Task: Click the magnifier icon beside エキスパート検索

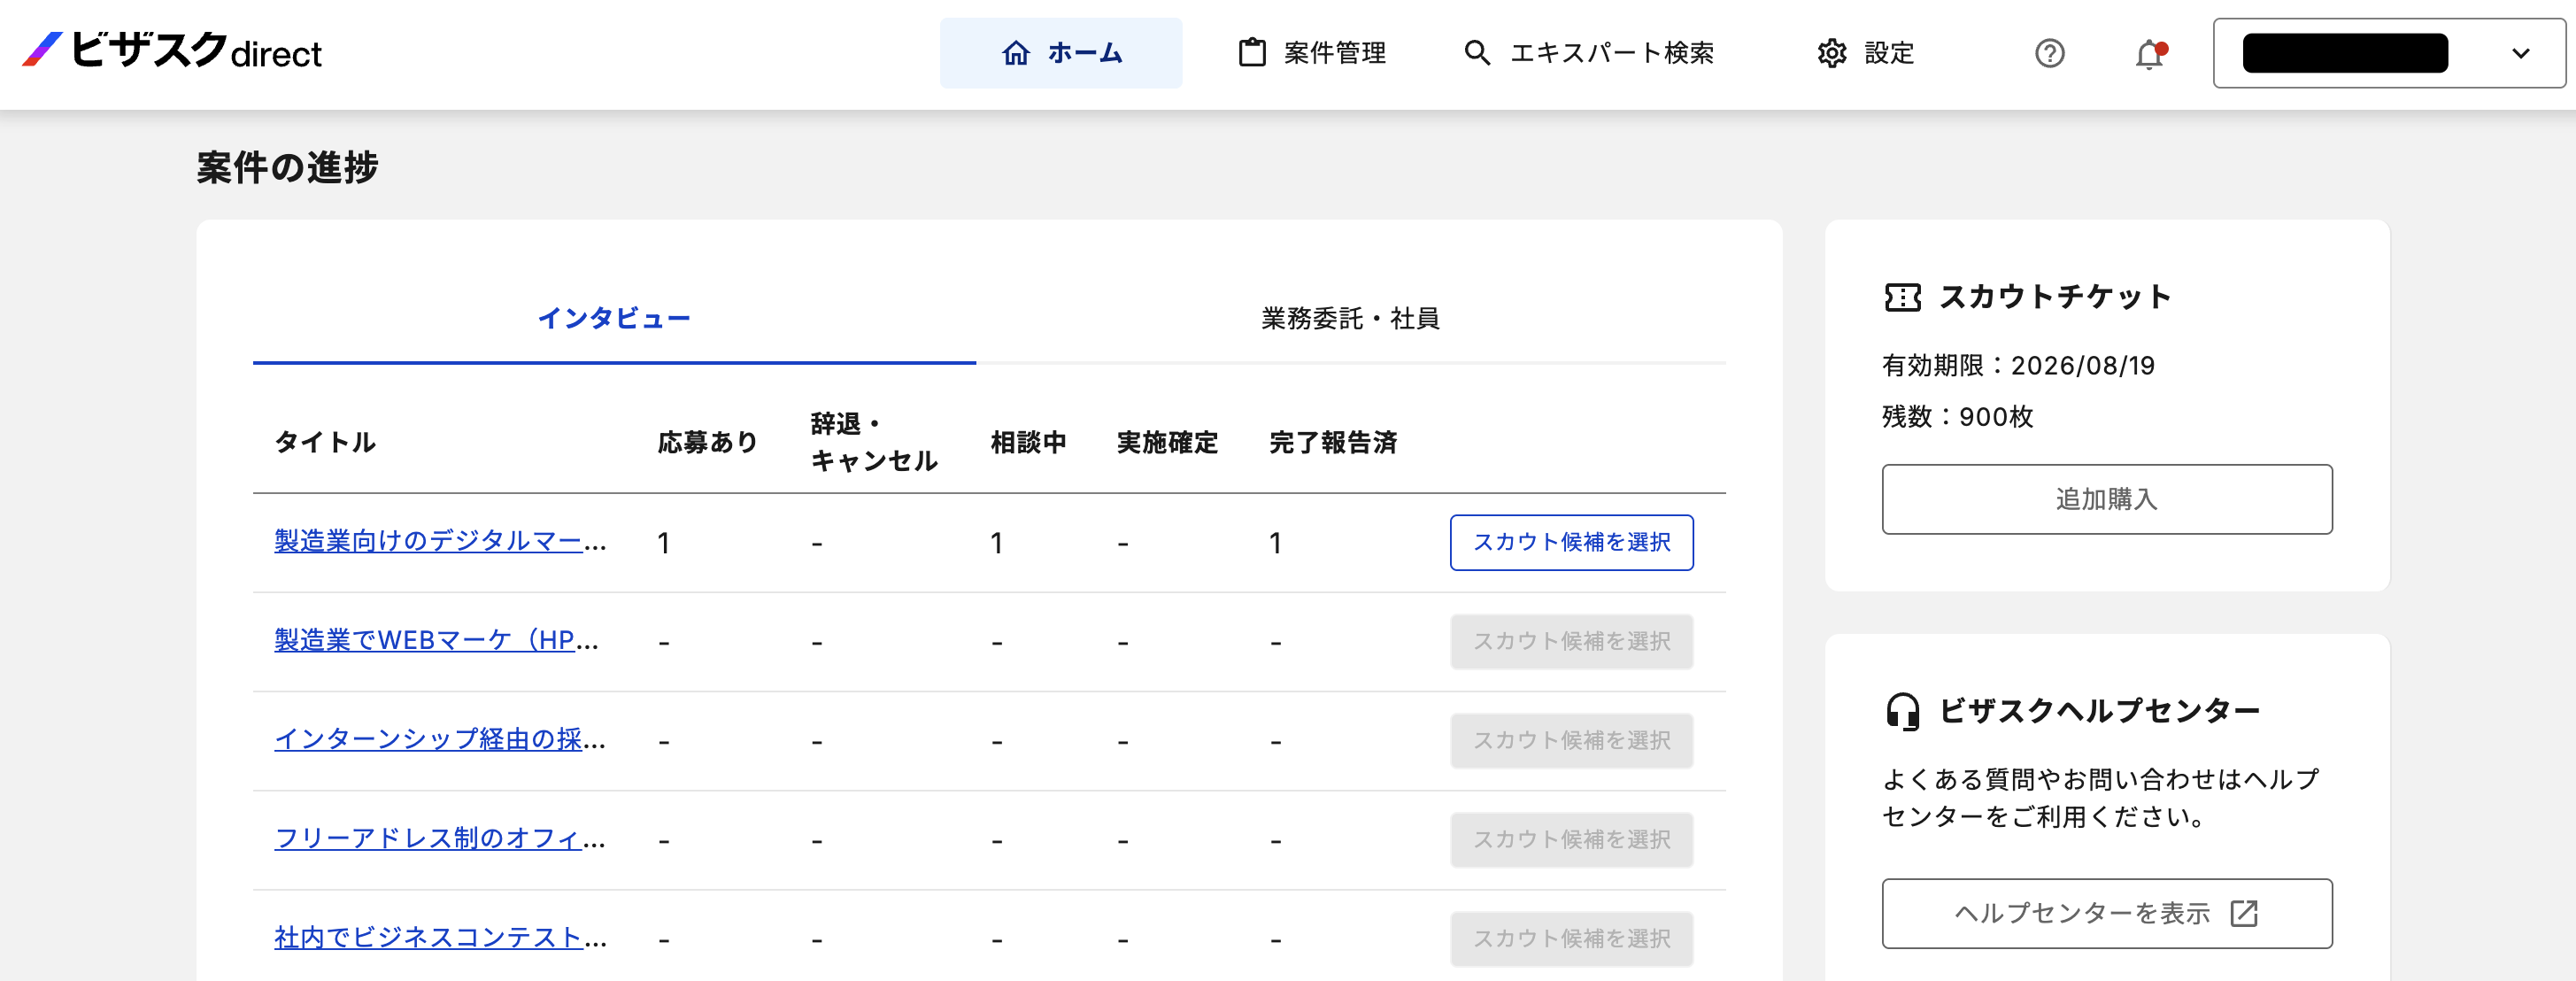Action: (1477, 53)
